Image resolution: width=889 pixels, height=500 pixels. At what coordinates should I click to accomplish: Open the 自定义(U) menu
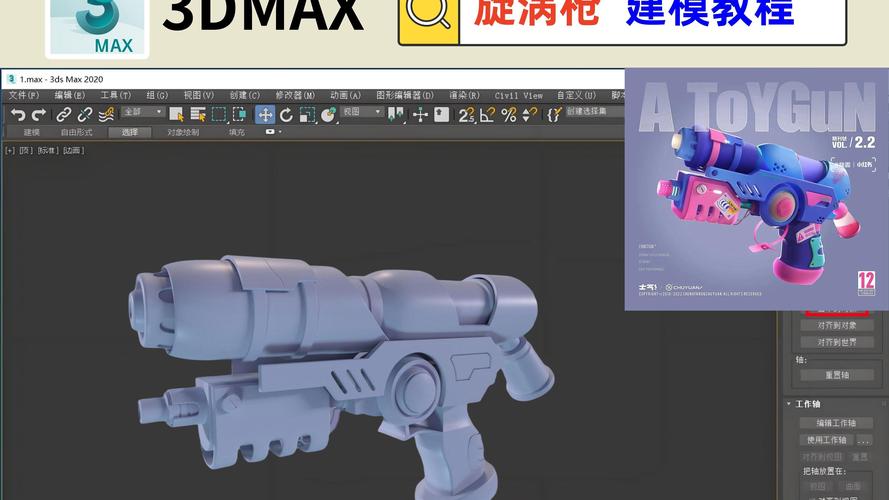[x=576, y=95]
